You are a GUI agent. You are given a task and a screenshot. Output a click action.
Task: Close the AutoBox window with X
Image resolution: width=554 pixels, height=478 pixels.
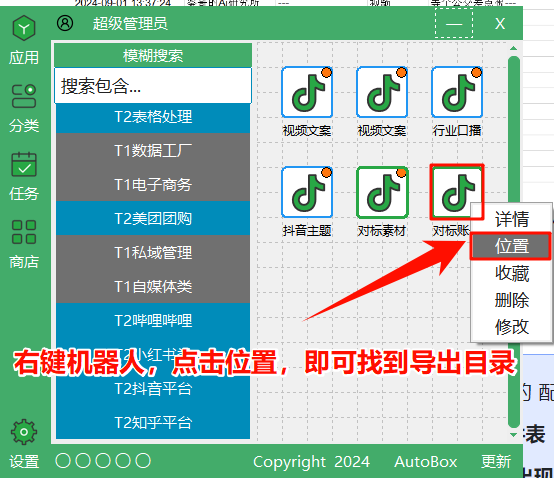click(x=500, y=24)
